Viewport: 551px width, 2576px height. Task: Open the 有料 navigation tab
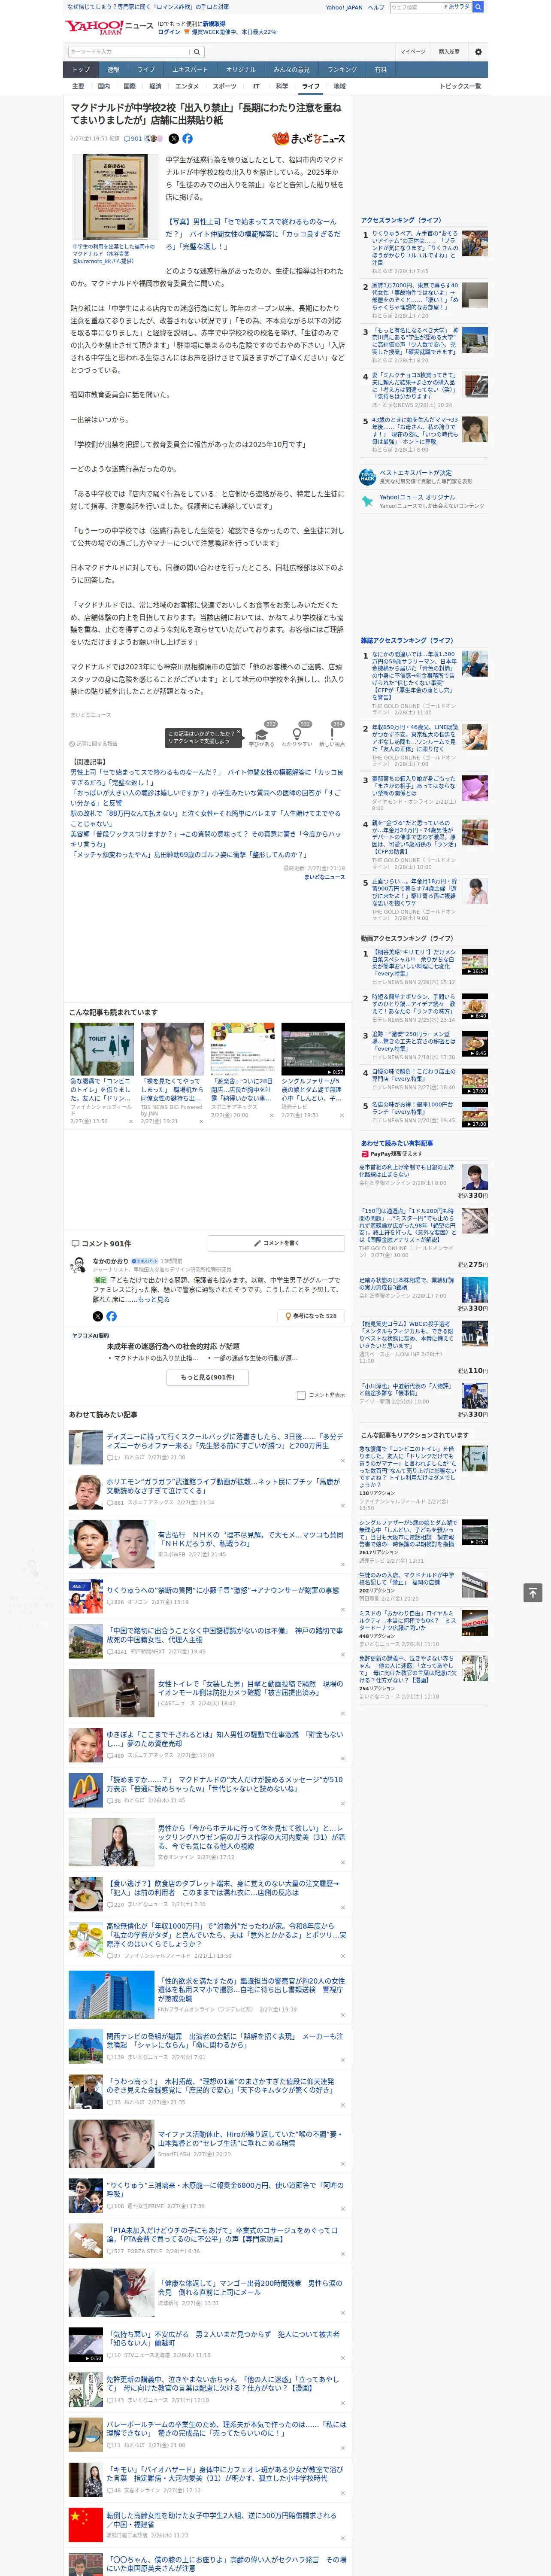pos(380,70)
